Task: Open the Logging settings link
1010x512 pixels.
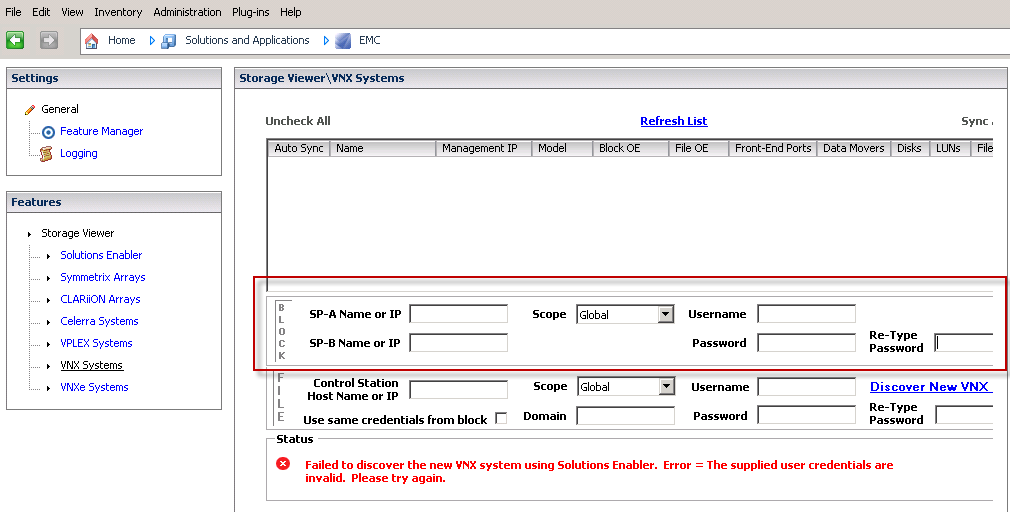Action: coord(79,153)
